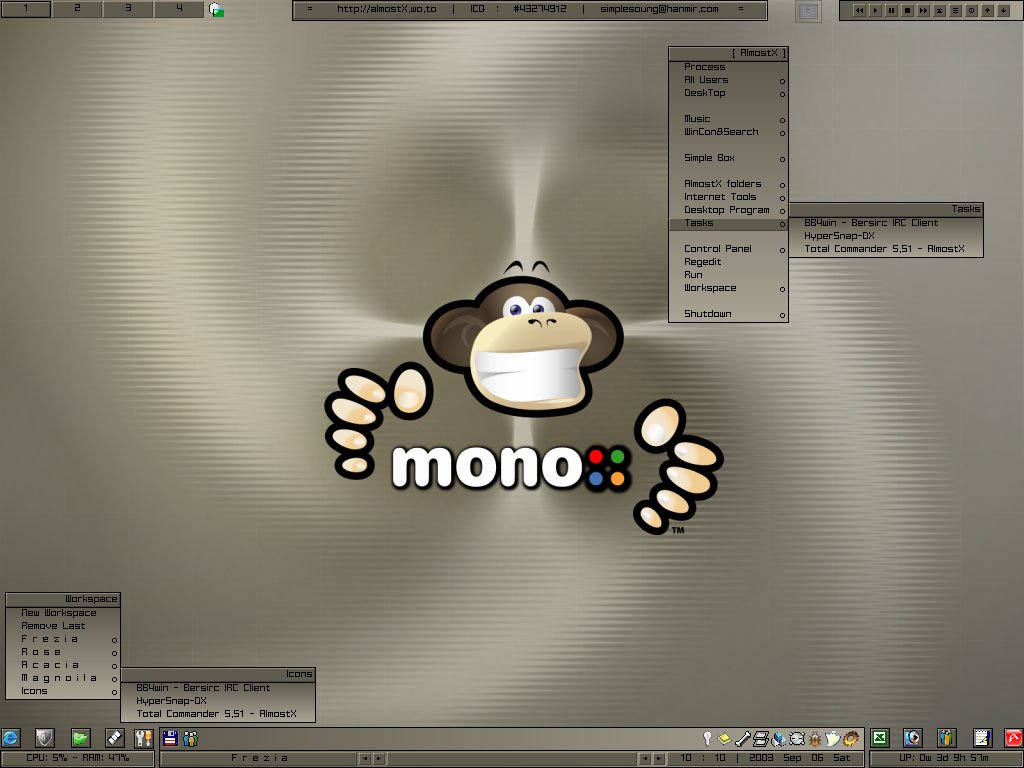Screen dimensions: 1024x768
Task: Pause the media player
Action: 891,10
